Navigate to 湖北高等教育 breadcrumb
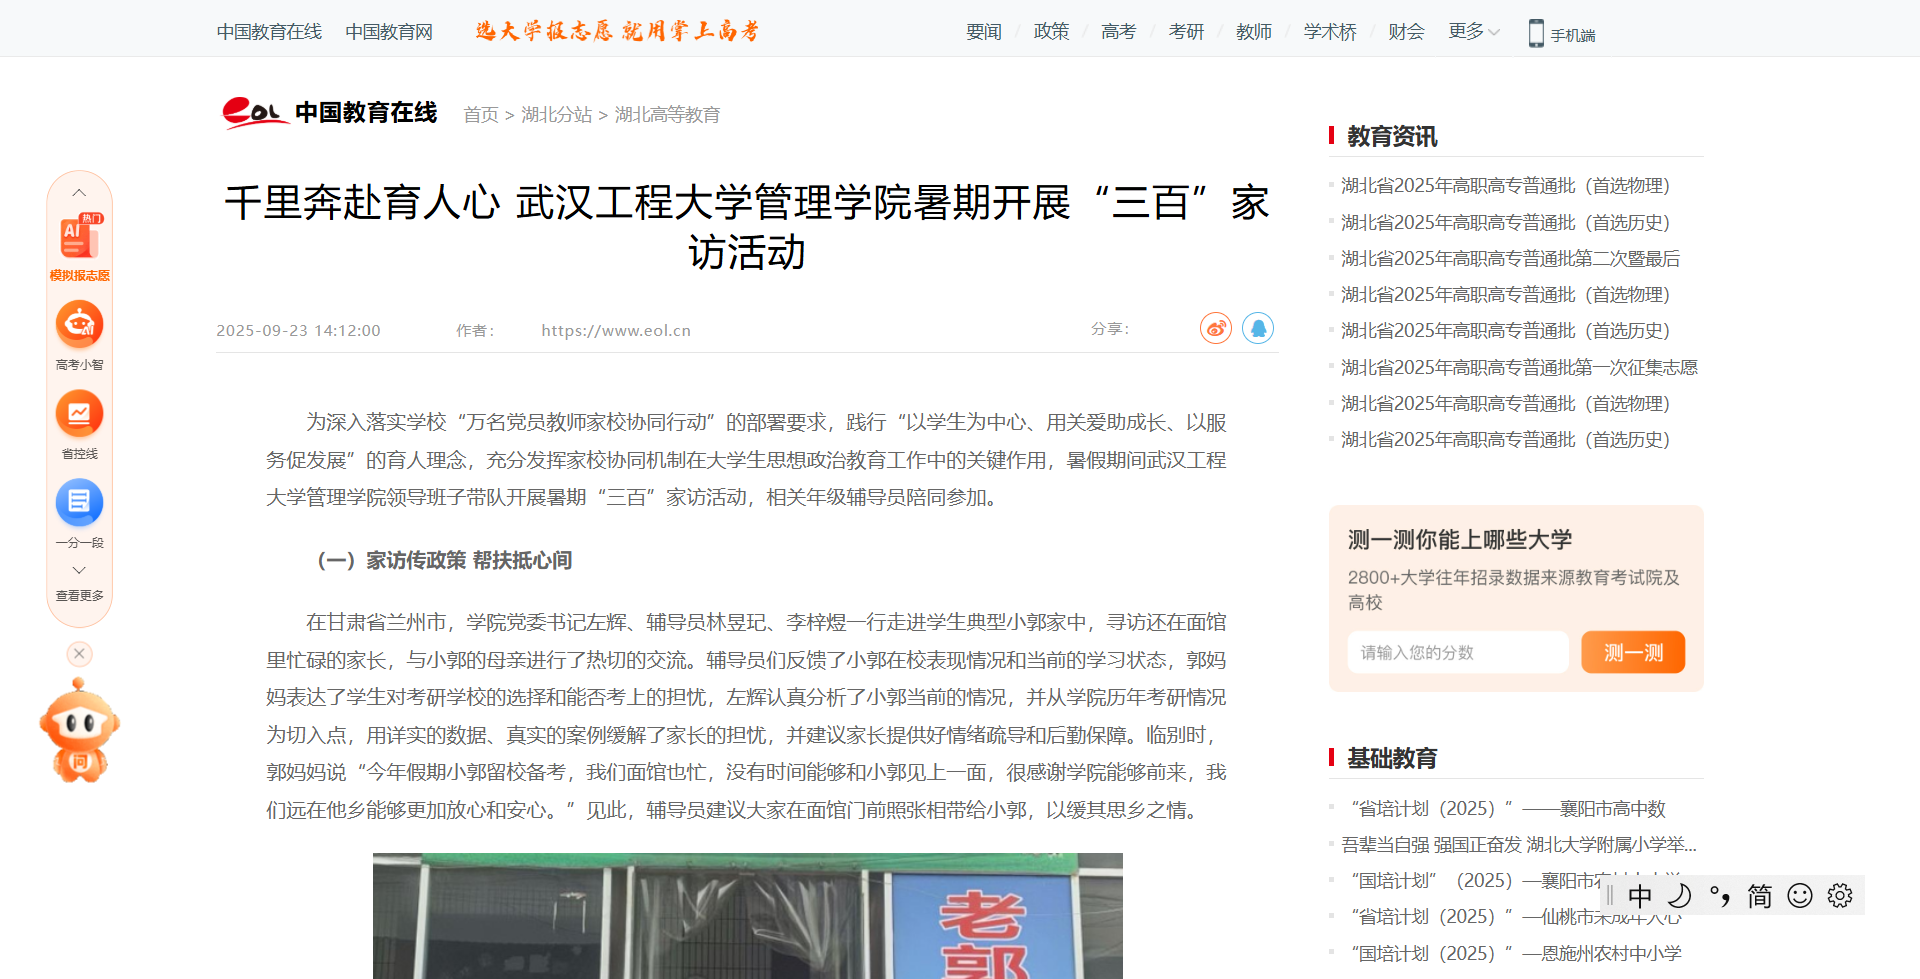 tap(667, 115)
